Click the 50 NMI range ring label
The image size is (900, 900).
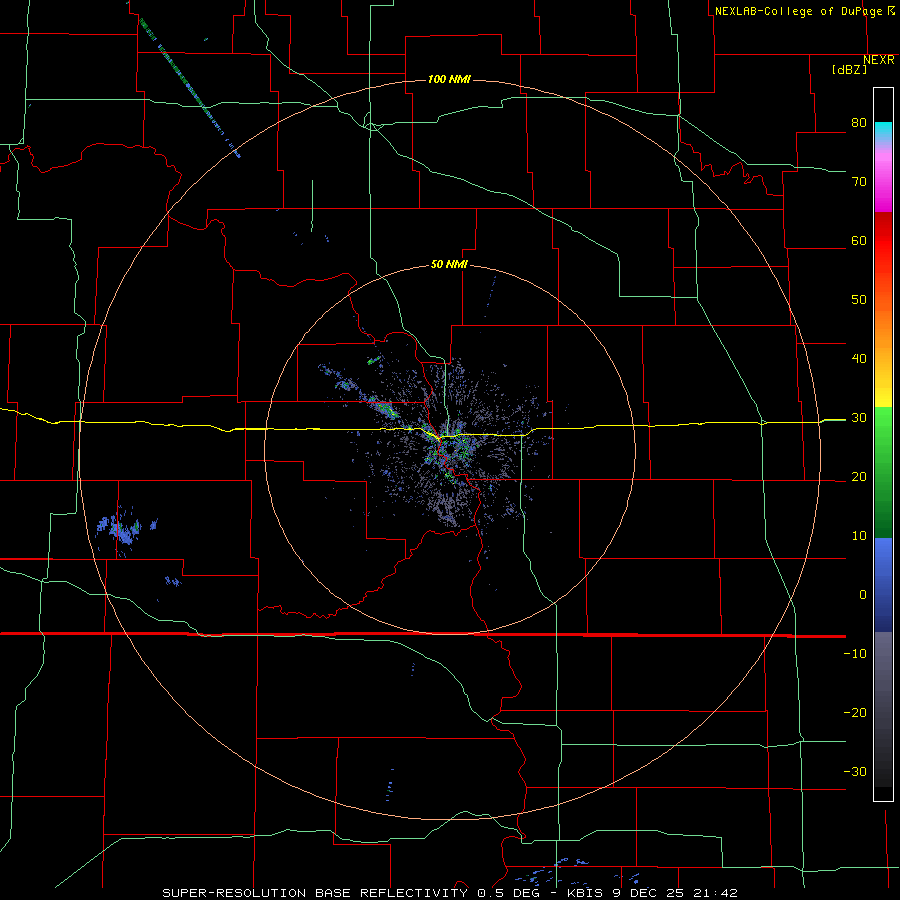click(x=449, y=265)
